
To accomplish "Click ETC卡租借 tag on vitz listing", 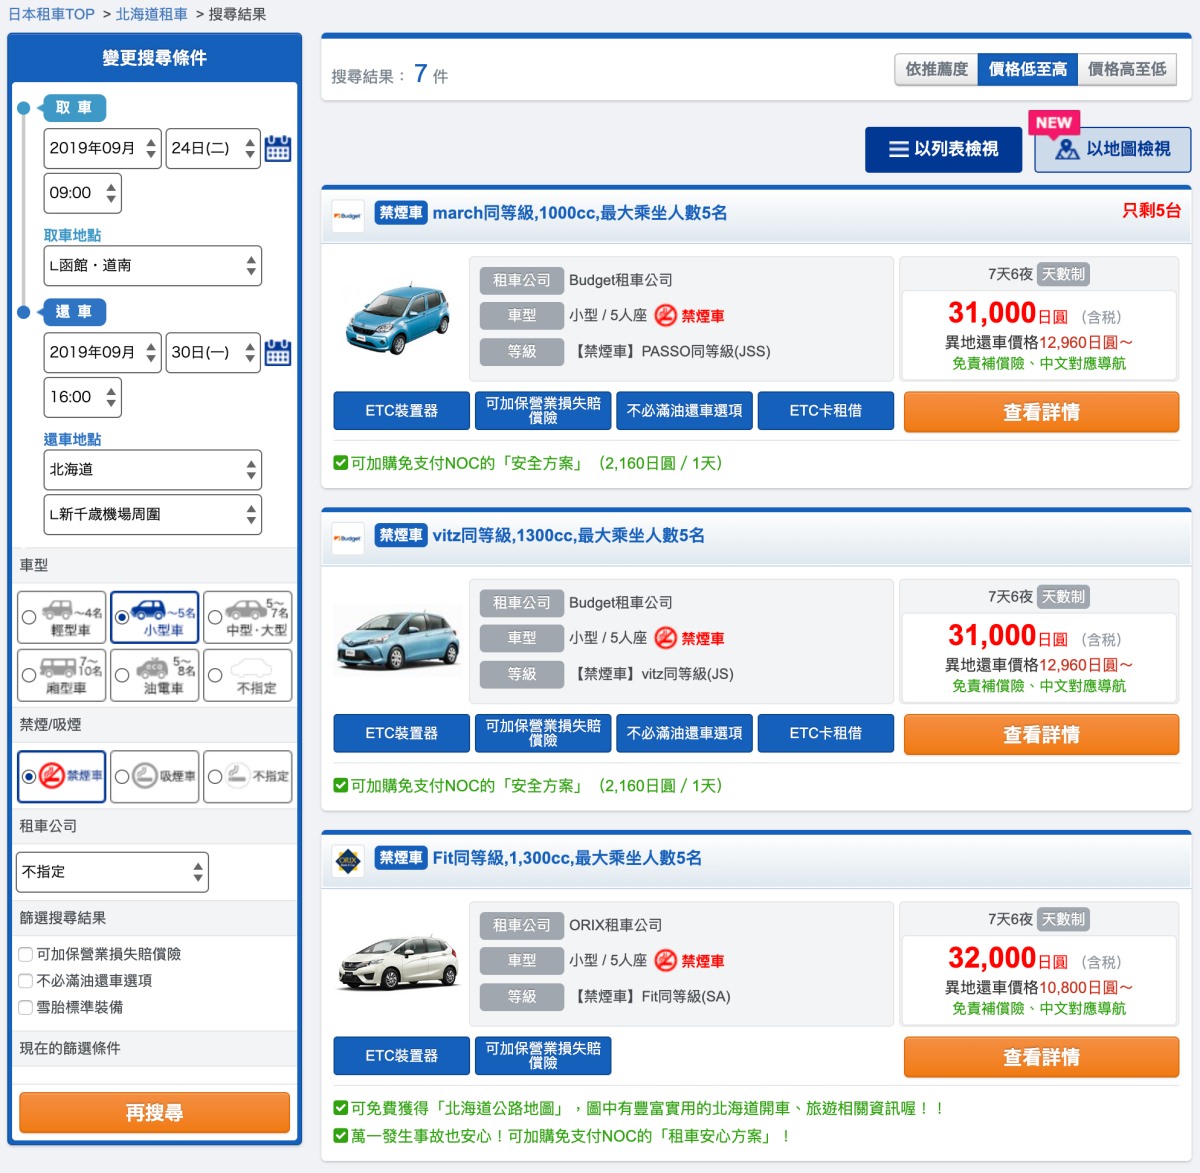I will pos(825,733).
